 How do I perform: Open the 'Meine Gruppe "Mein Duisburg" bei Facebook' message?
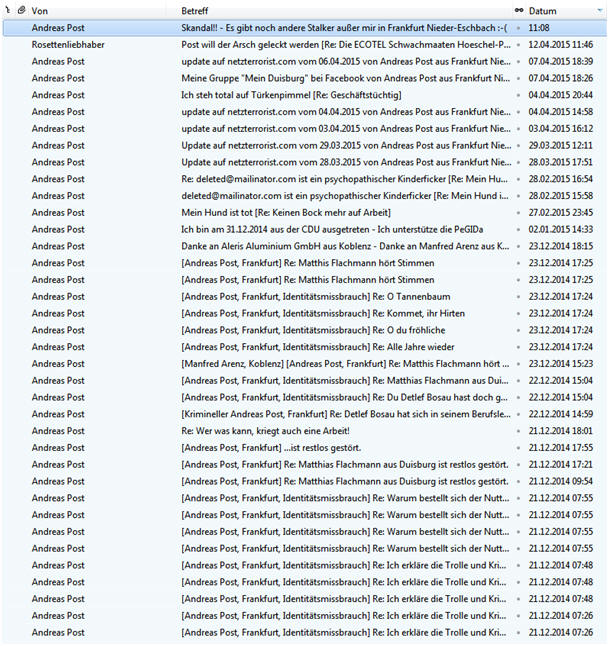[x=346, y=78]
